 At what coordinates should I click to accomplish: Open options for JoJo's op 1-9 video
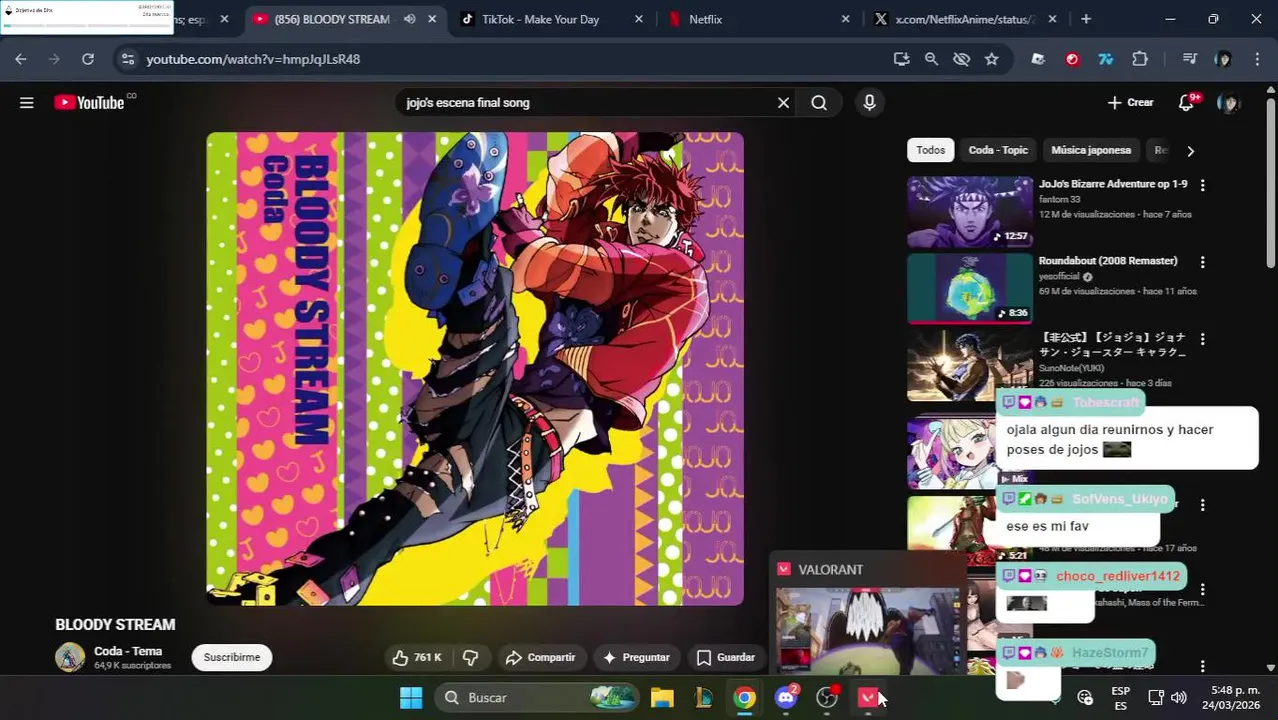pos(1202,185)
